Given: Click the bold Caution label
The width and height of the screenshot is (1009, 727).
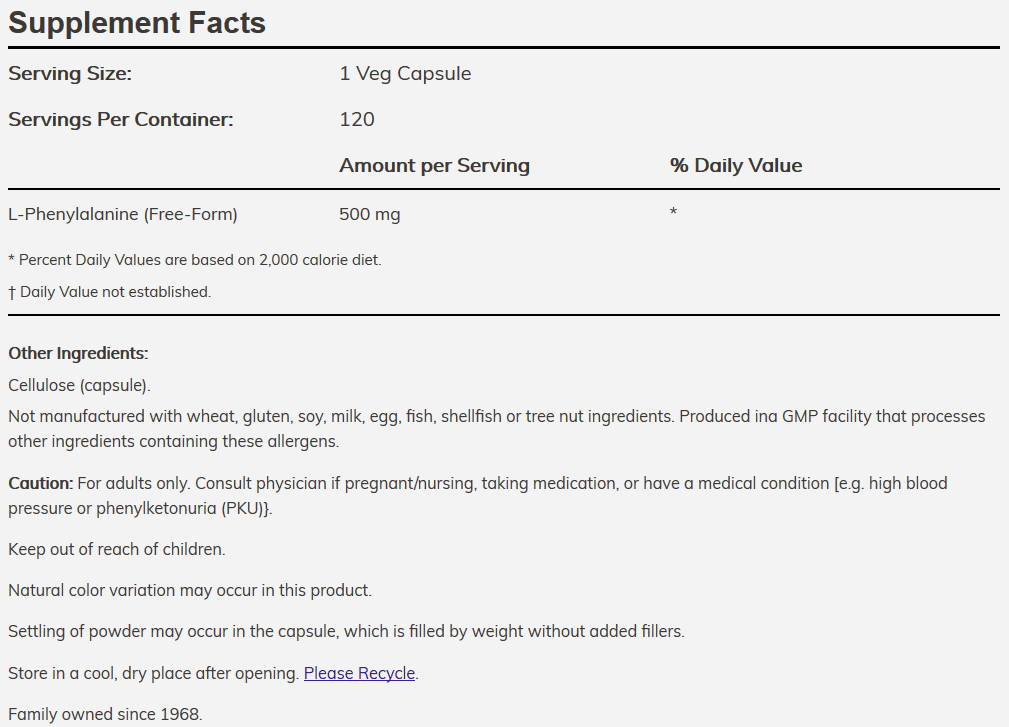Looking at the screenshot, I should [41, 483].
